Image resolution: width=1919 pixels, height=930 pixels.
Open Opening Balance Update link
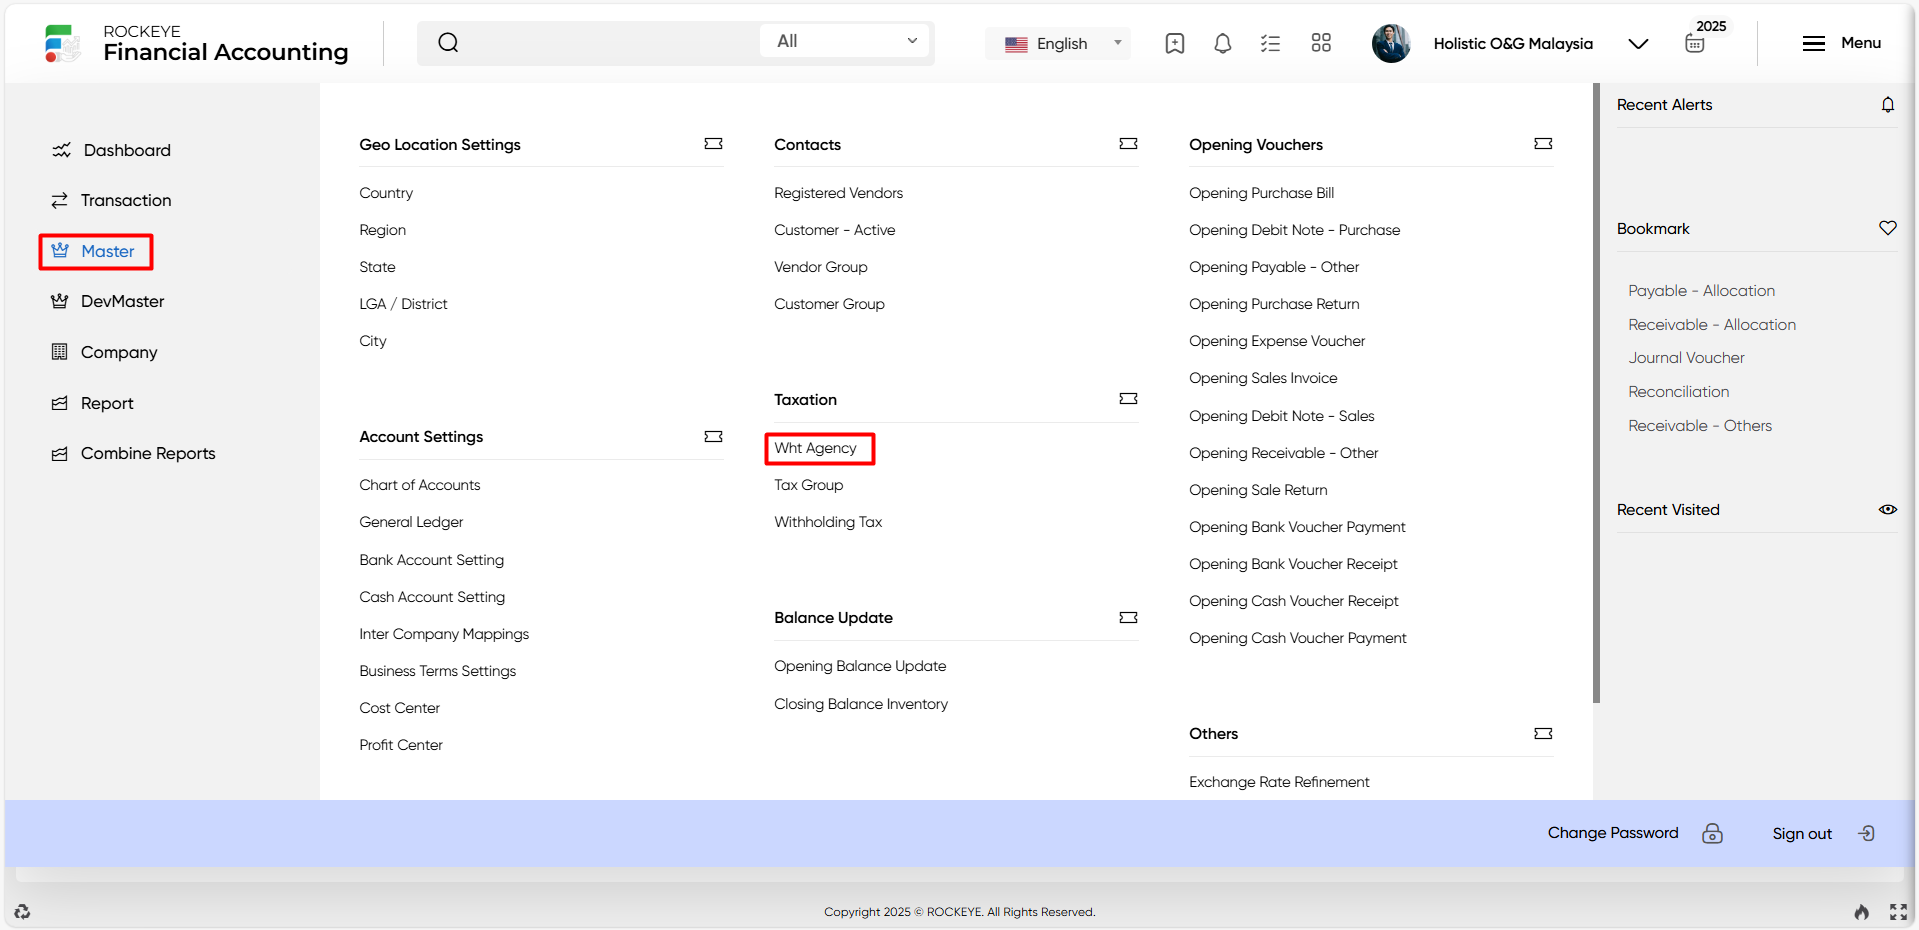pos(860,666)
